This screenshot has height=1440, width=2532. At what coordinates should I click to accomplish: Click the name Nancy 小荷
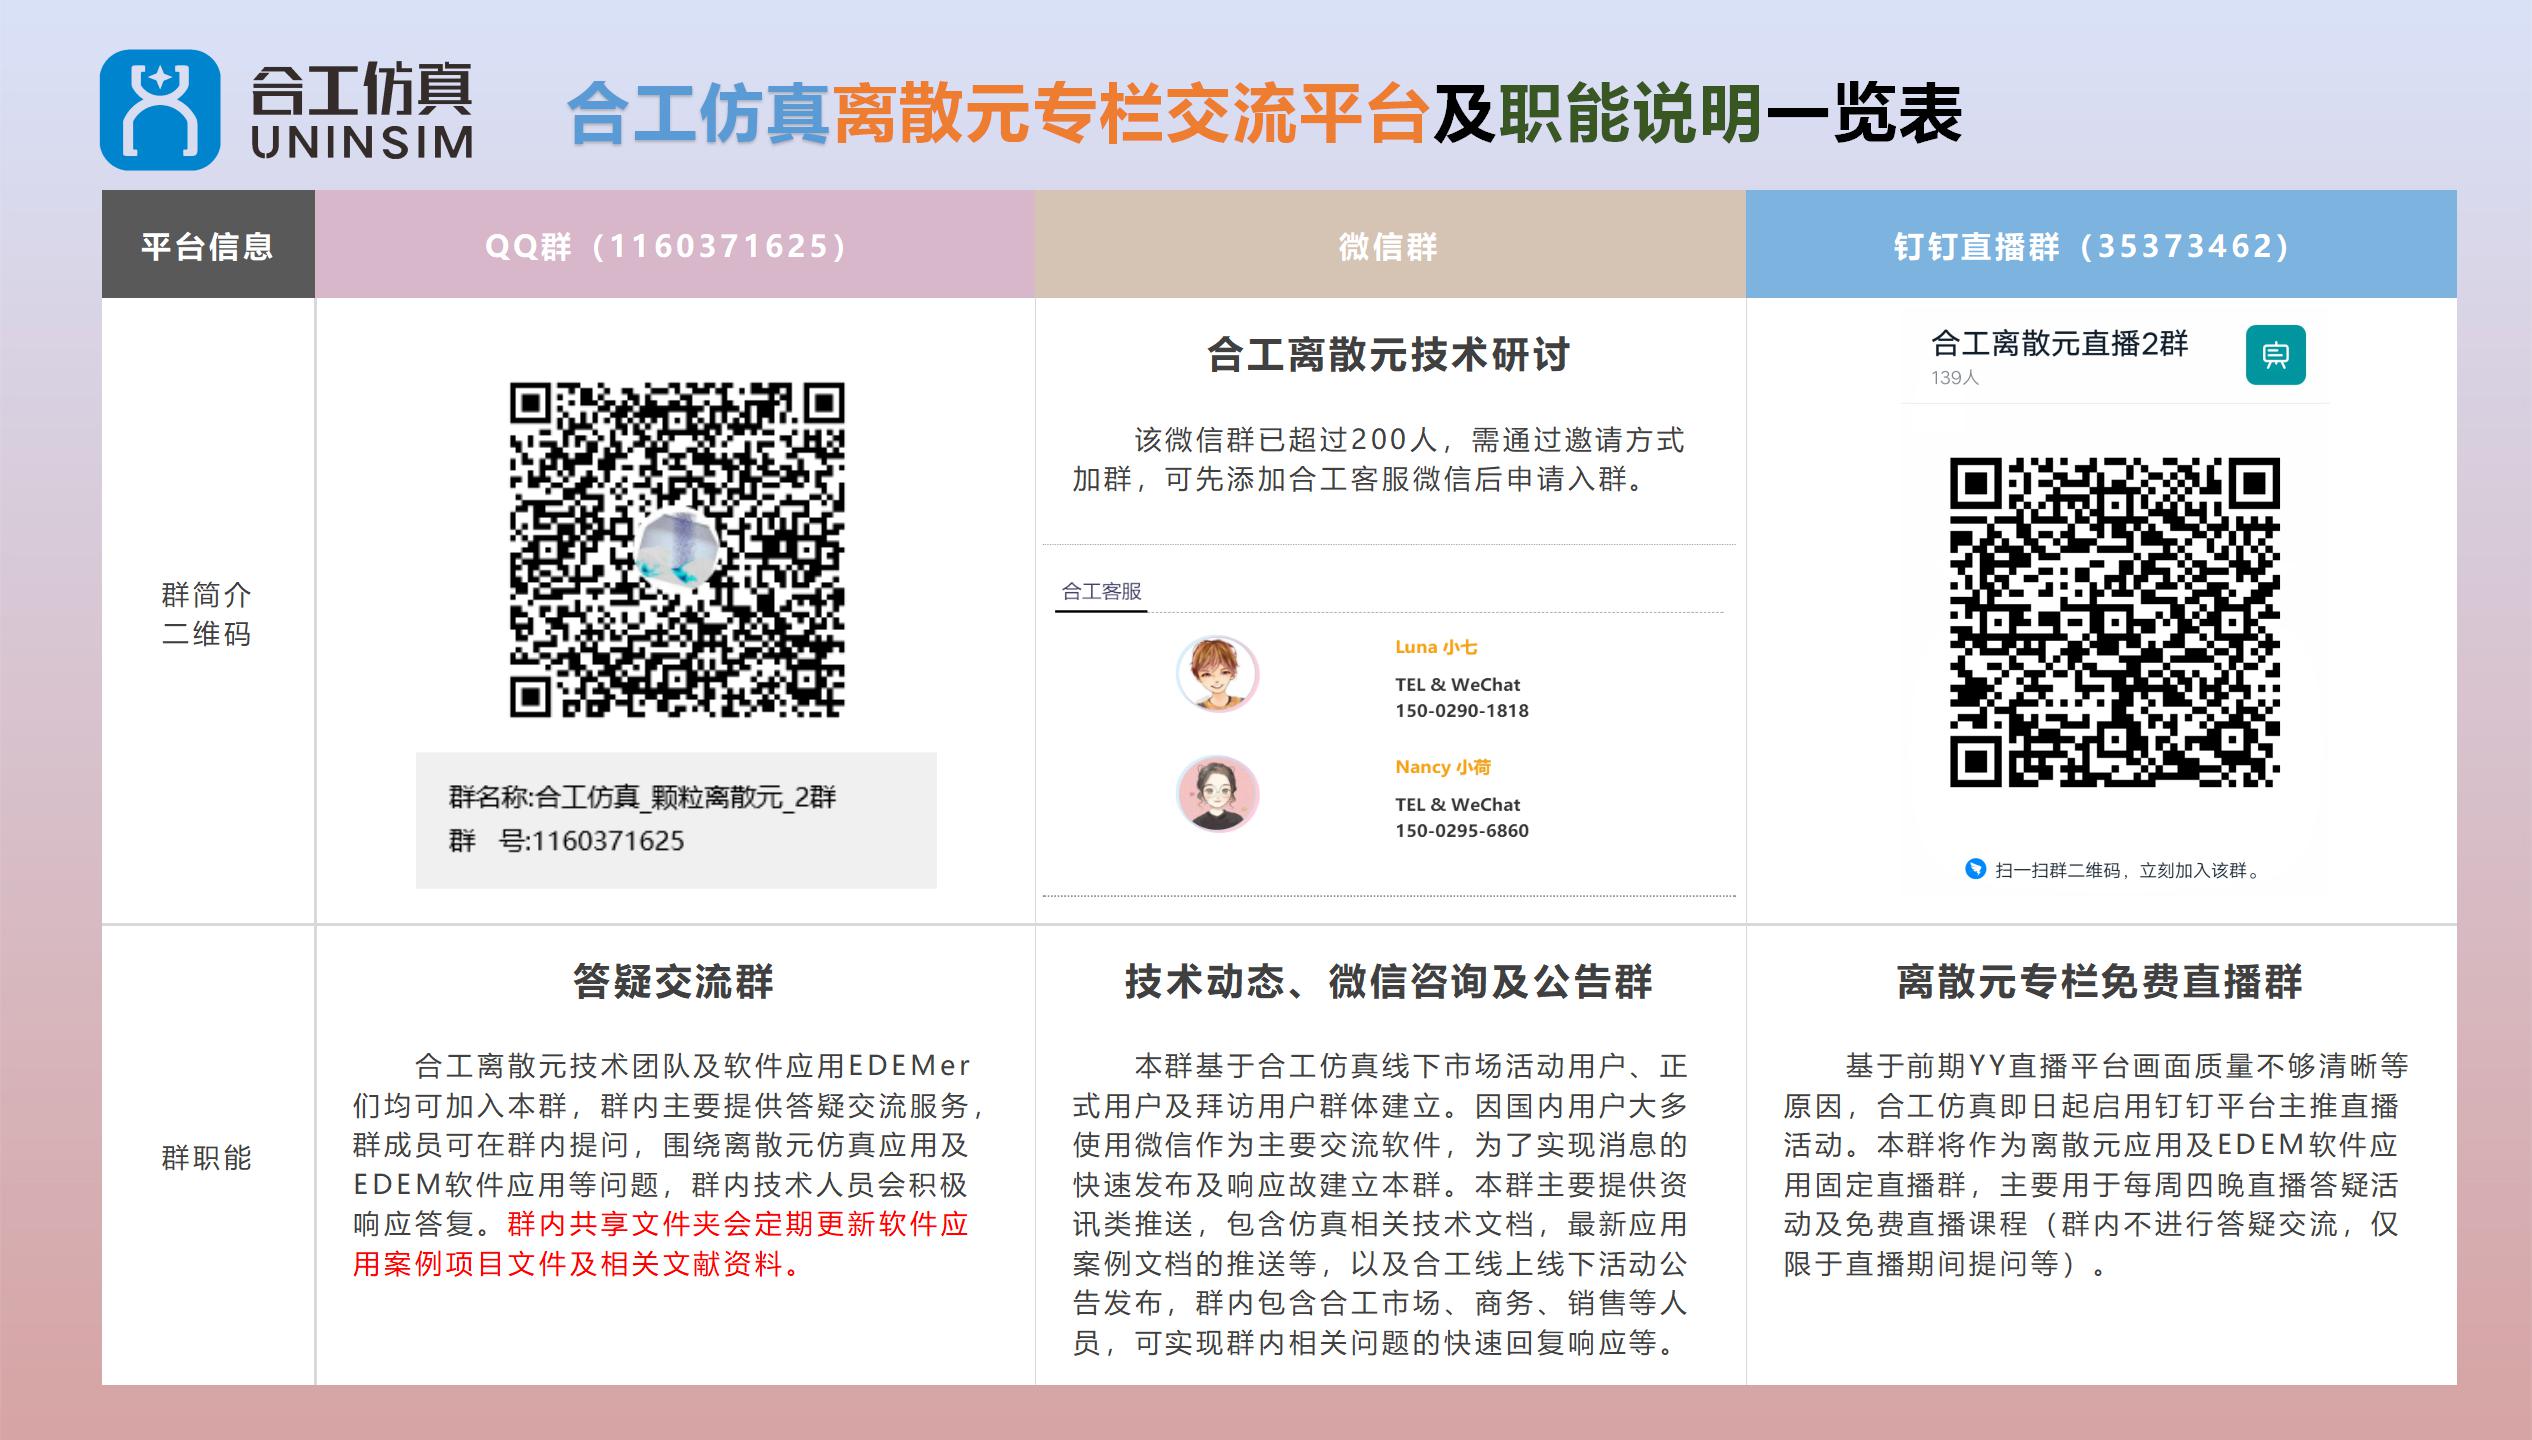click(x=1443, y=767)
